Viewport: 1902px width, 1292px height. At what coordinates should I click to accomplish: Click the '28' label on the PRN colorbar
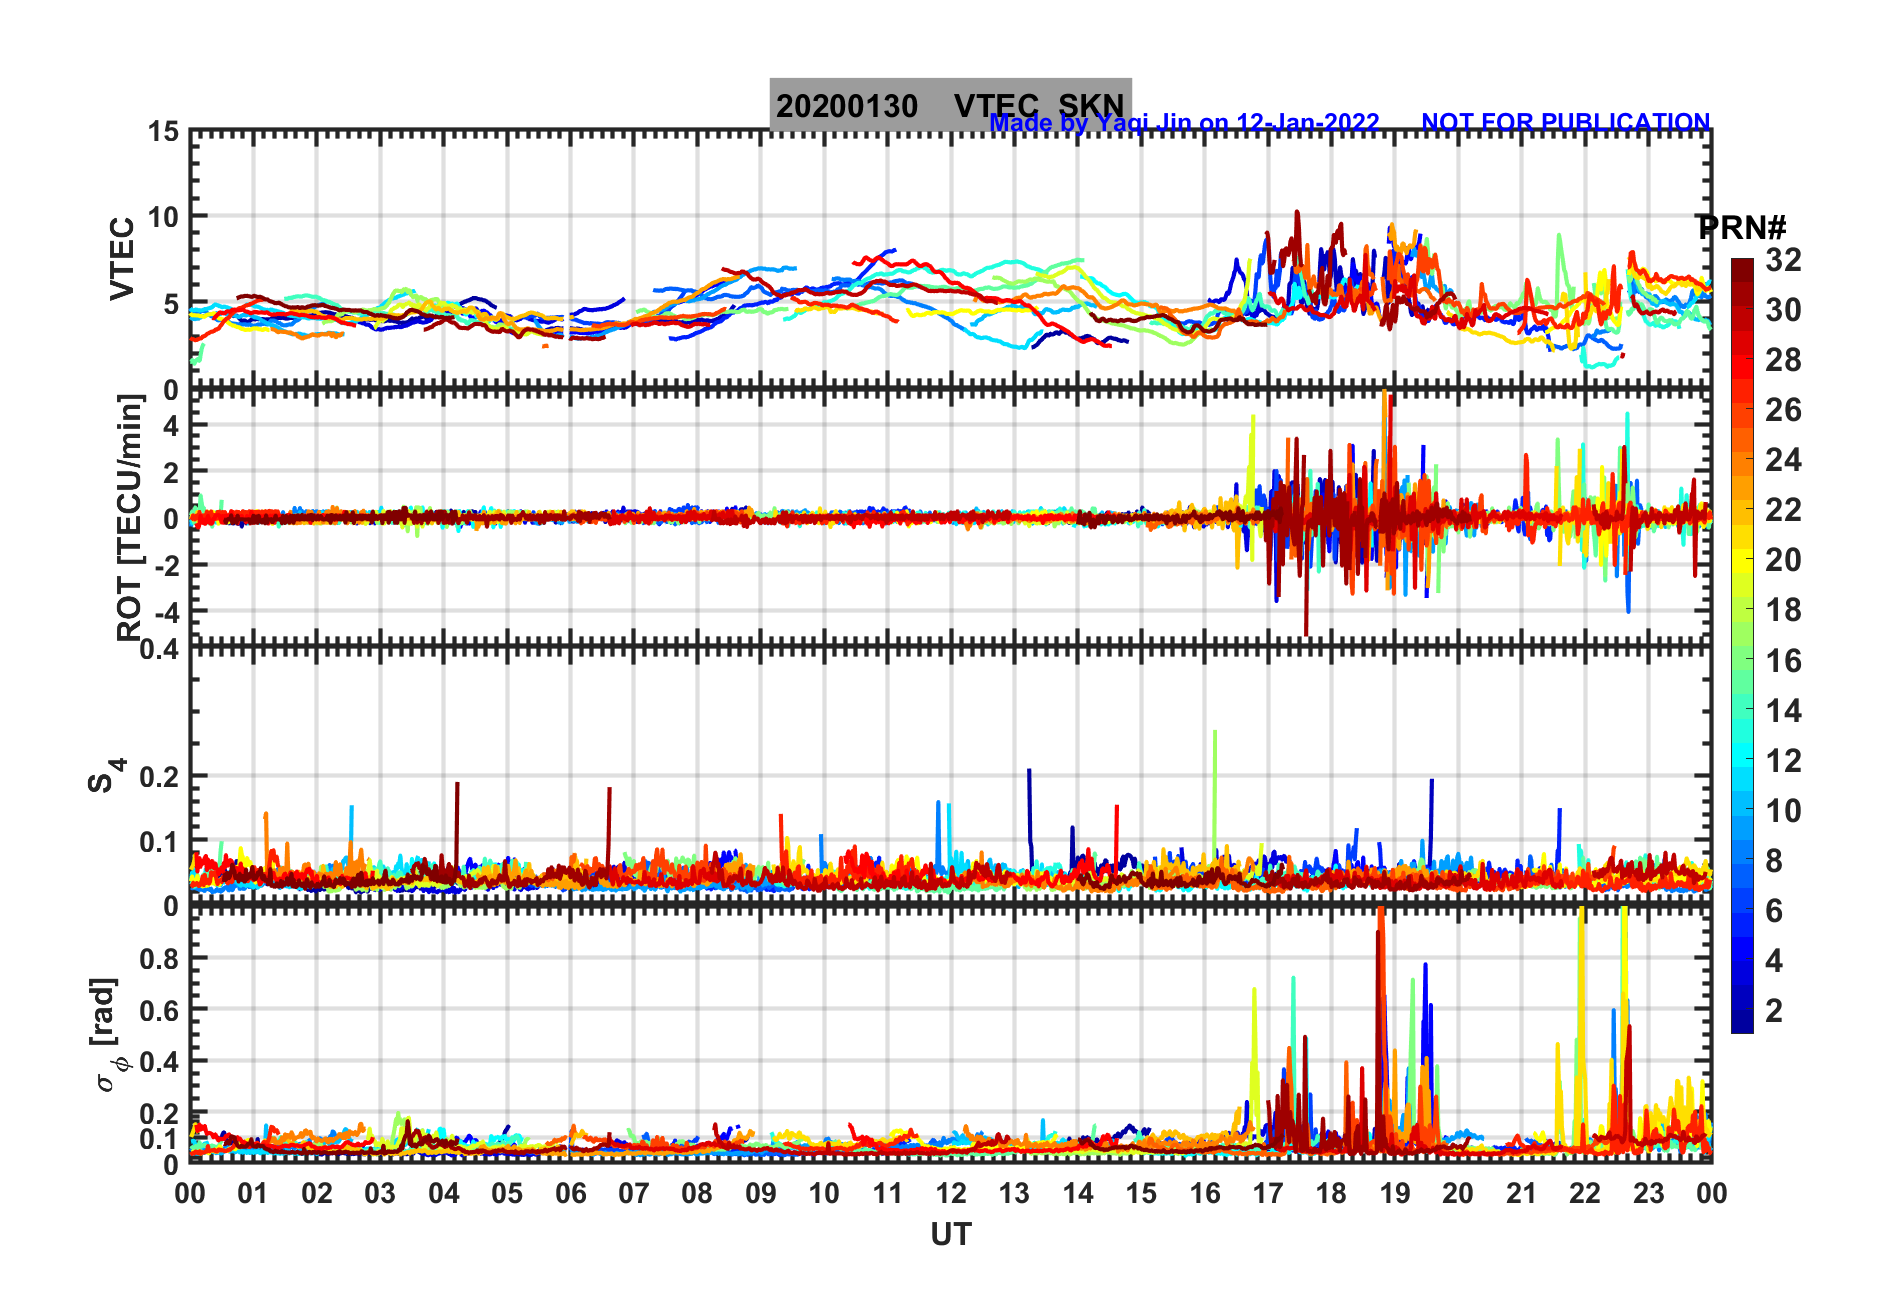tap(1783, 360)
